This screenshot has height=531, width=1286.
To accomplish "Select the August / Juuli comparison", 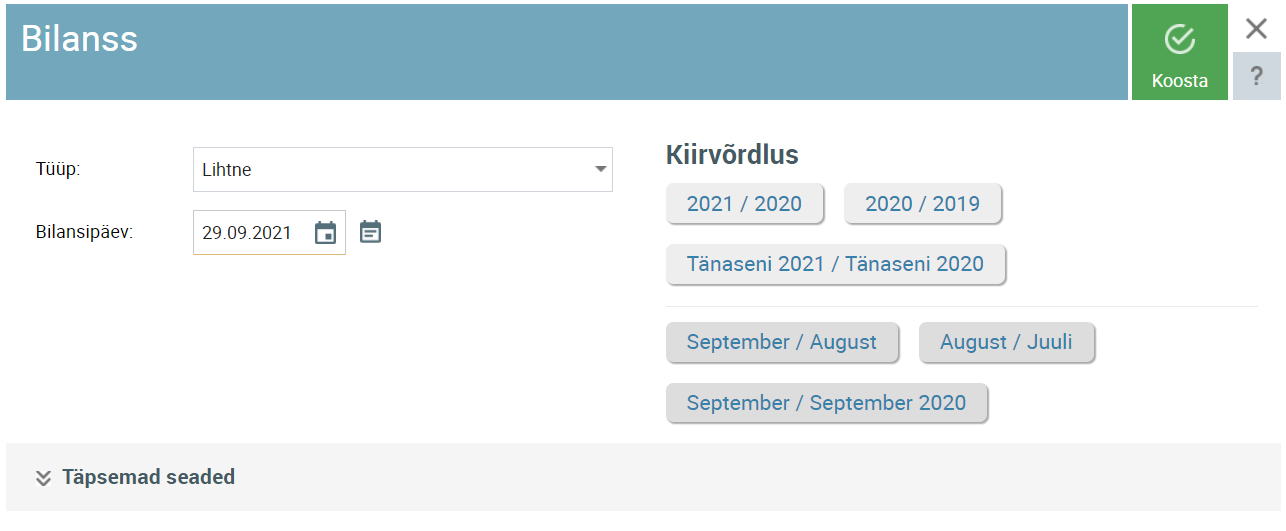I will tap(1006, 342).
